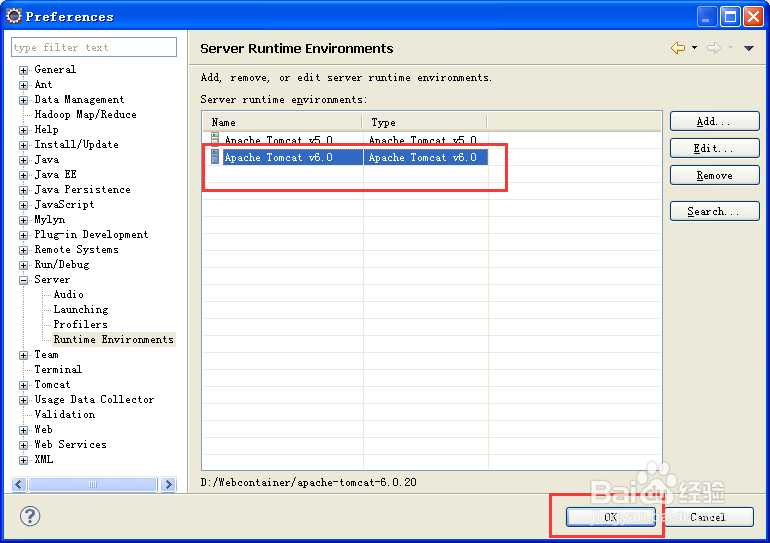
Task: Sort by the Name column header
Action: 282,122
